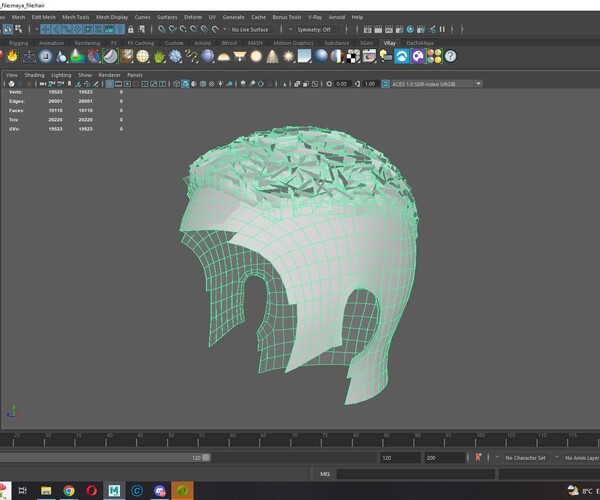
Task: Click the V-Ray checkerboard texture icon
Action: [353, 56]
